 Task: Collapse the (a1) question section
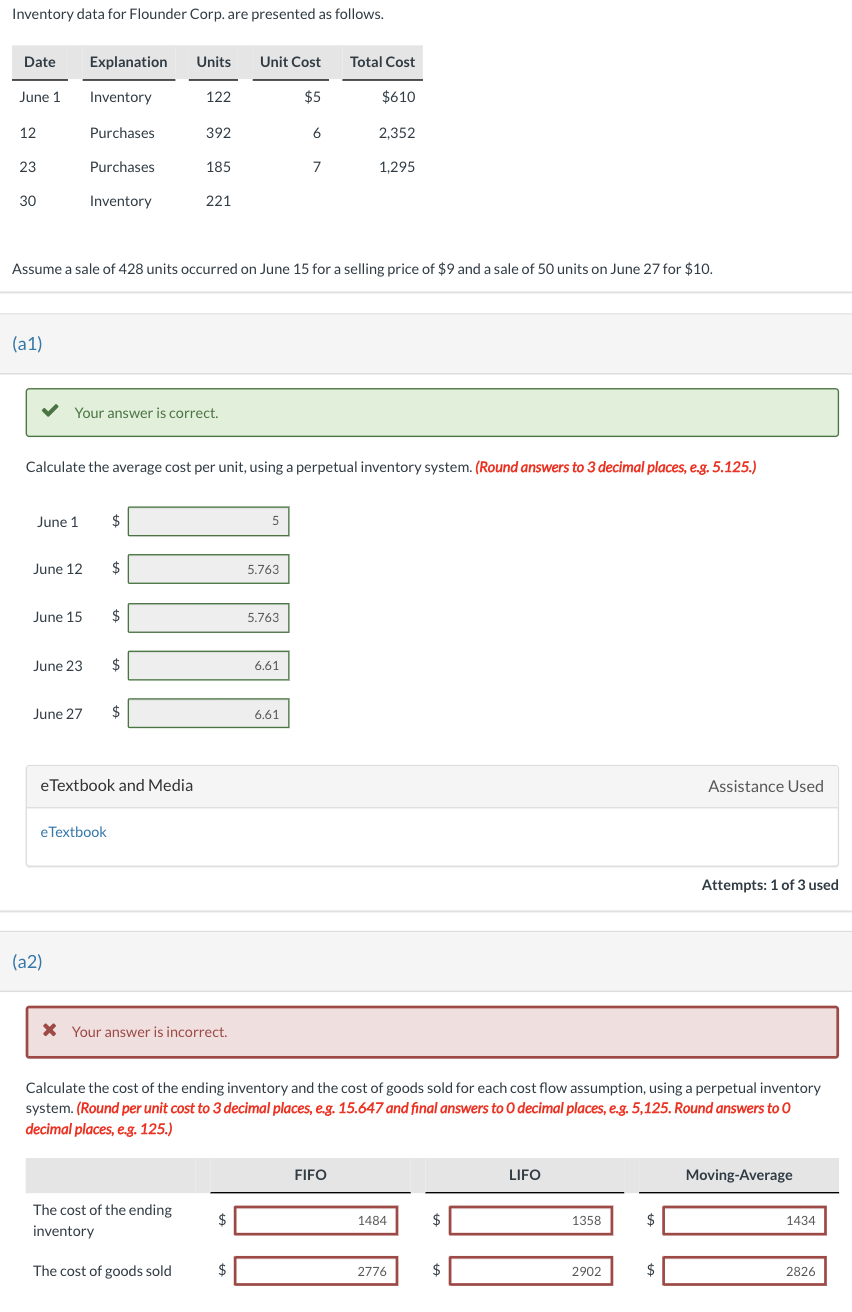point(25,344)
